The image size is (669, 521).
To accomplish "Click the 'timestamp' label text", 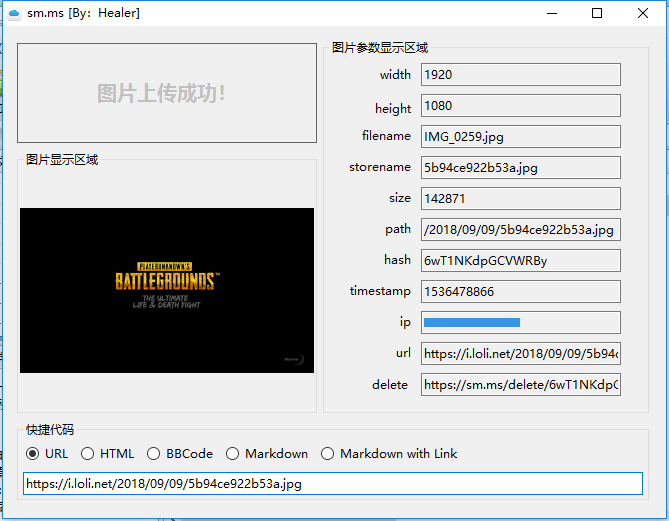I will pos(380,291).
